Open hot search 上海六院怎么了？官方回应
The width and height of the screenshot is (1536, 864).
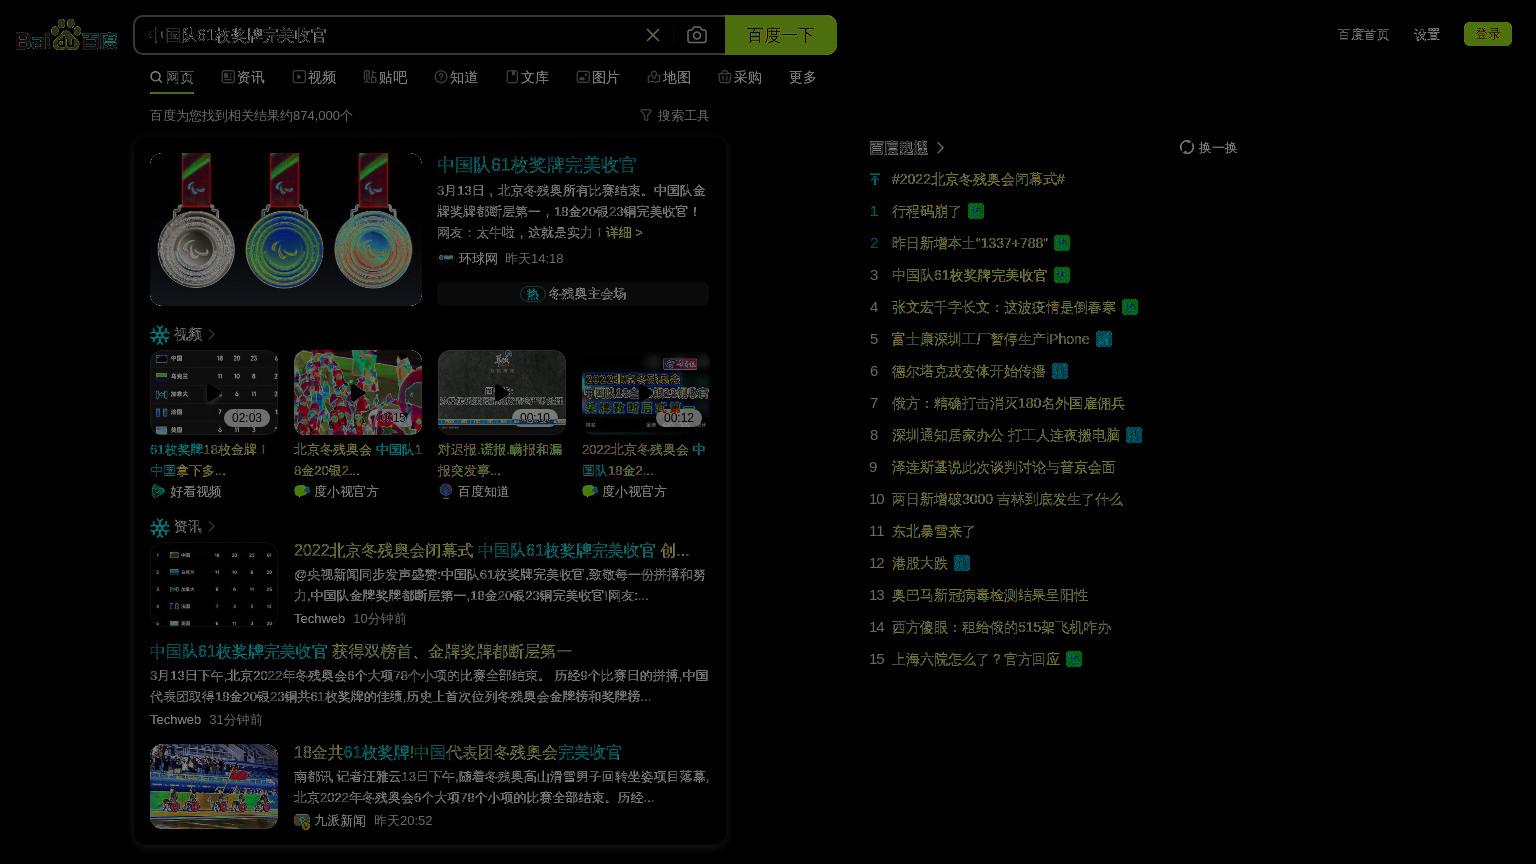(976, 659)
